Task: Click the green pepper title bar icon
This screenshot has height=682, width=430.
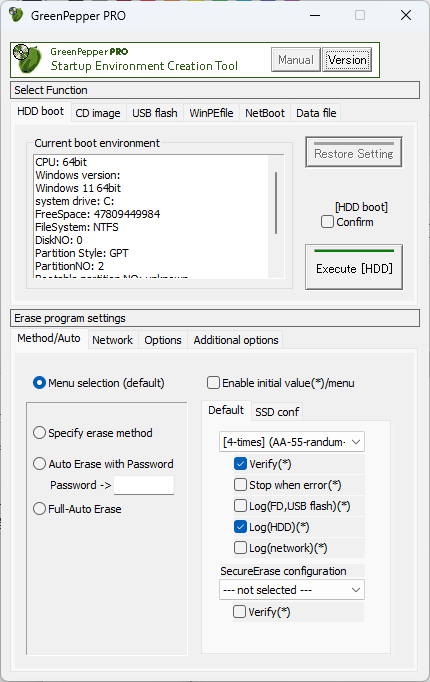Action: tap(17, 15)
